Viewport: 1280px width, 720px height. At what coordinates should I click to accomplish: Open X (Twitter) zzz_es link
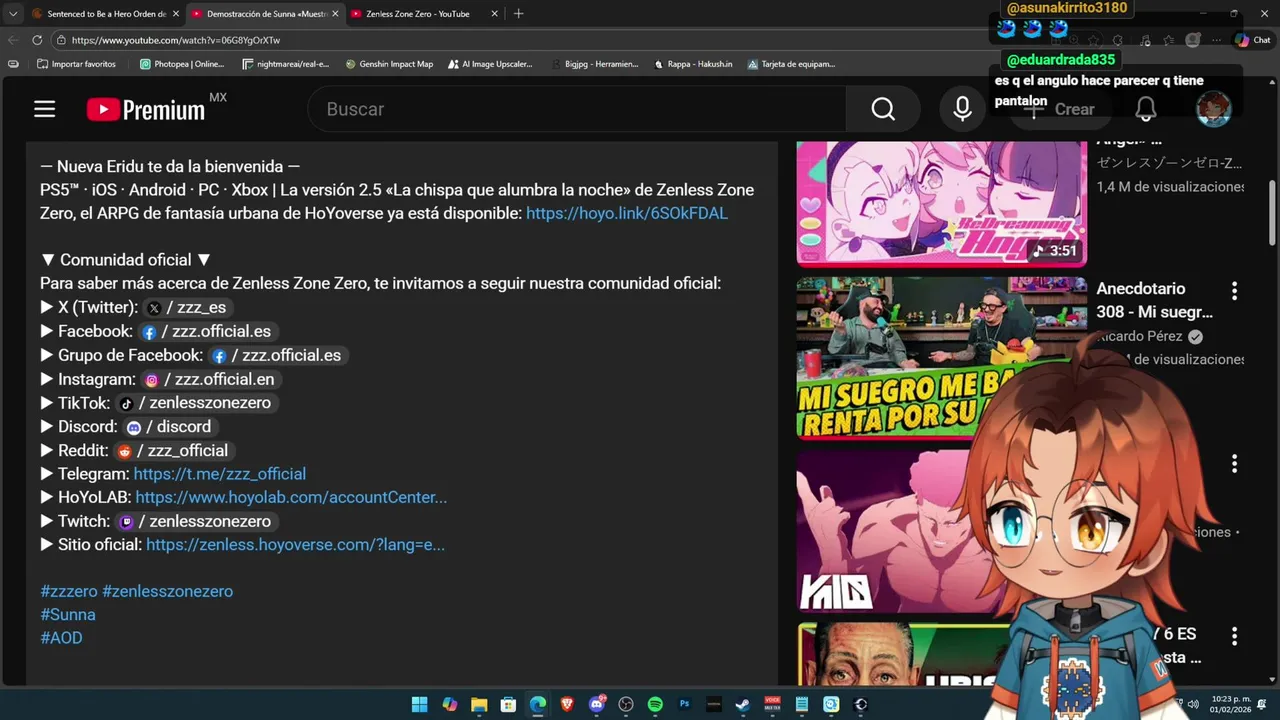click(x=189, y=308)
